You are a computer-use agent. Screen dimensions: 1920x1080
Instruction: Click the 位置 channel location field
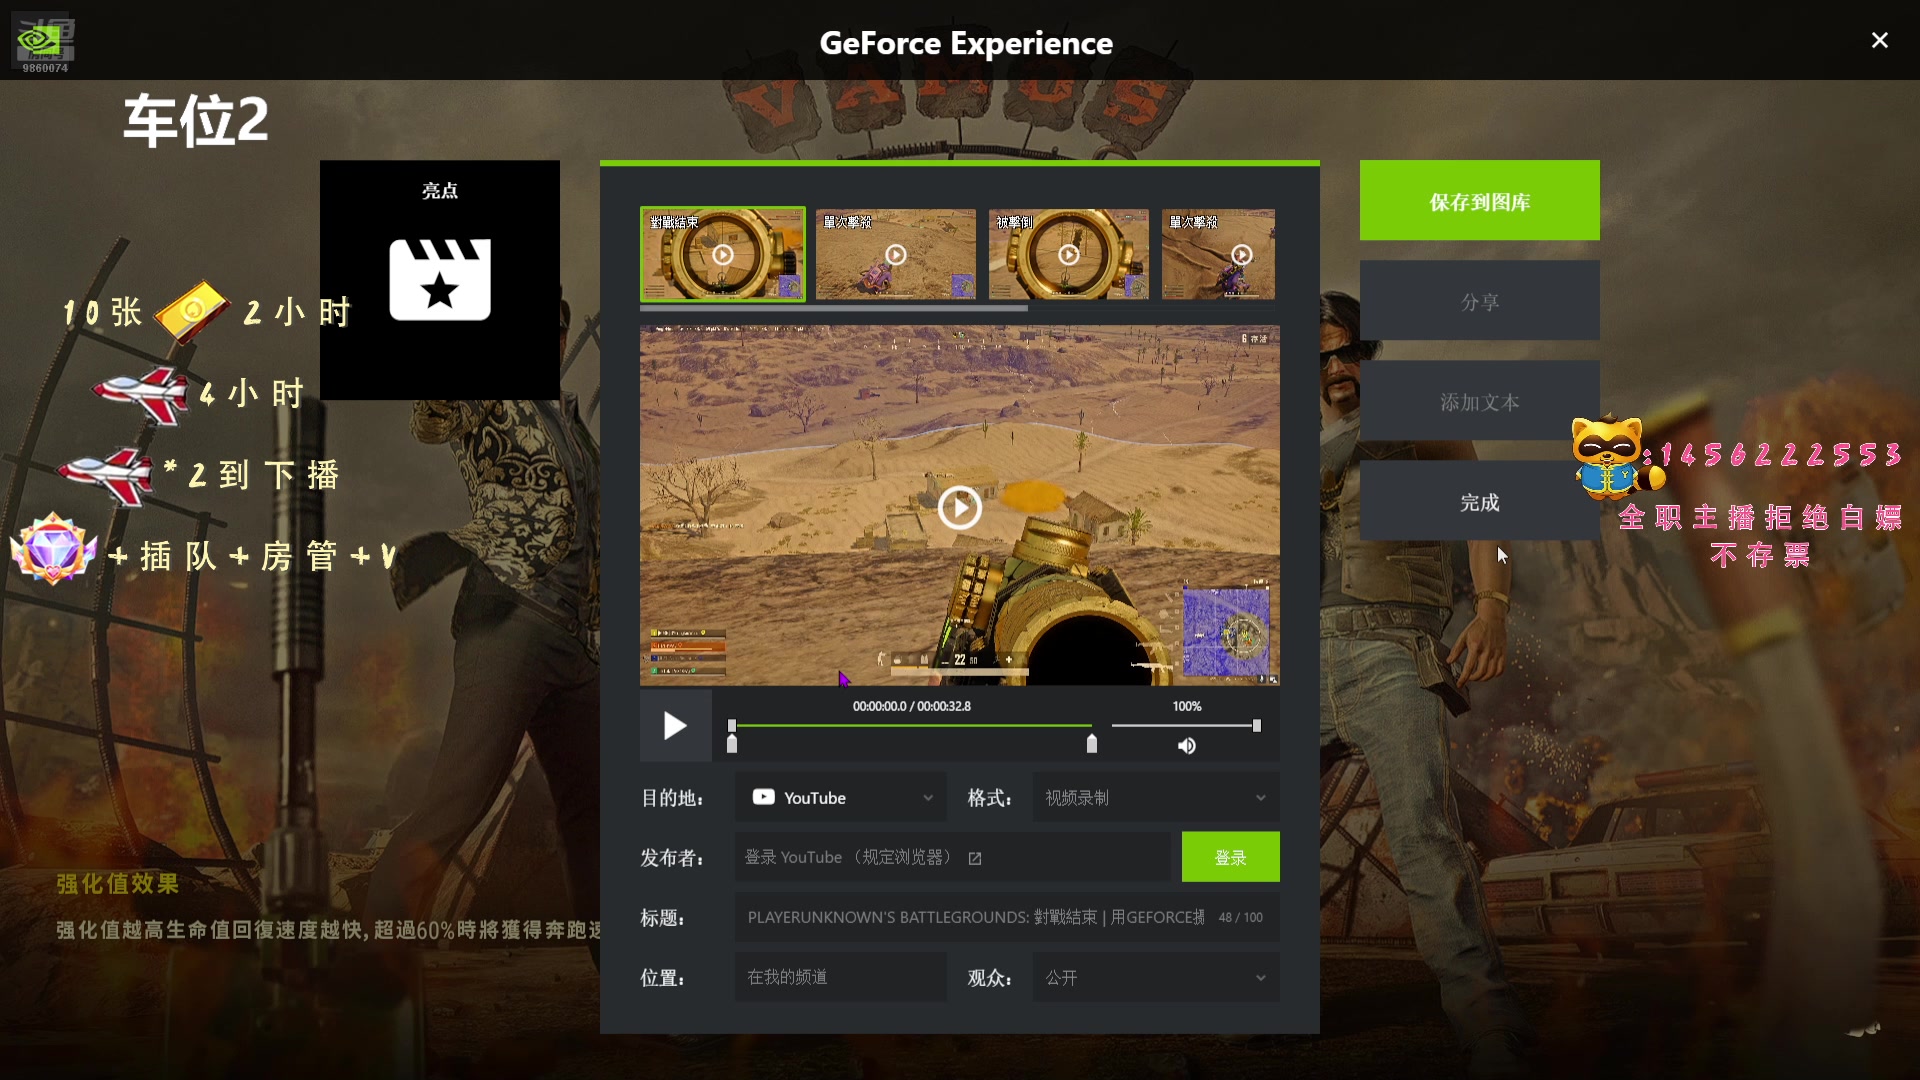841,977
